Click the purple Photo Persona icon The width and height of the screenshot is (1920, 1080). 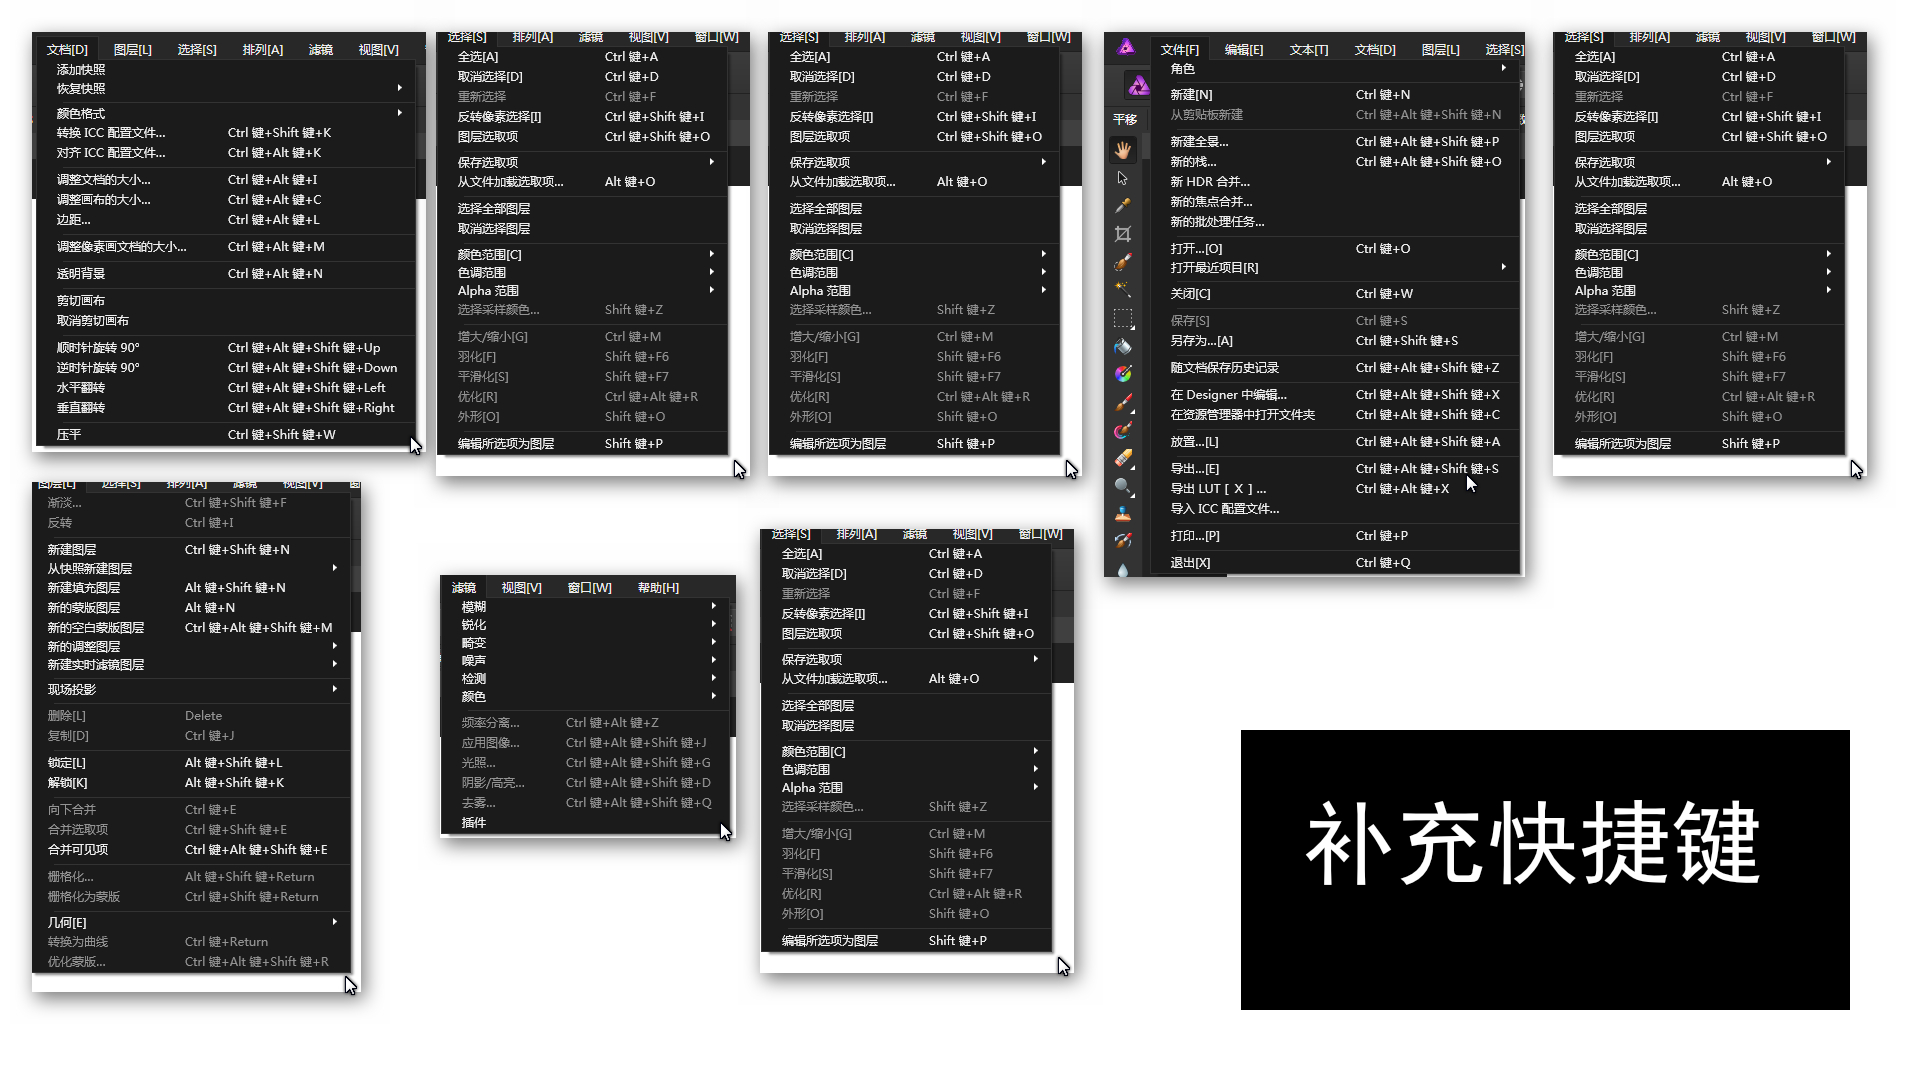pos(1138,87)
